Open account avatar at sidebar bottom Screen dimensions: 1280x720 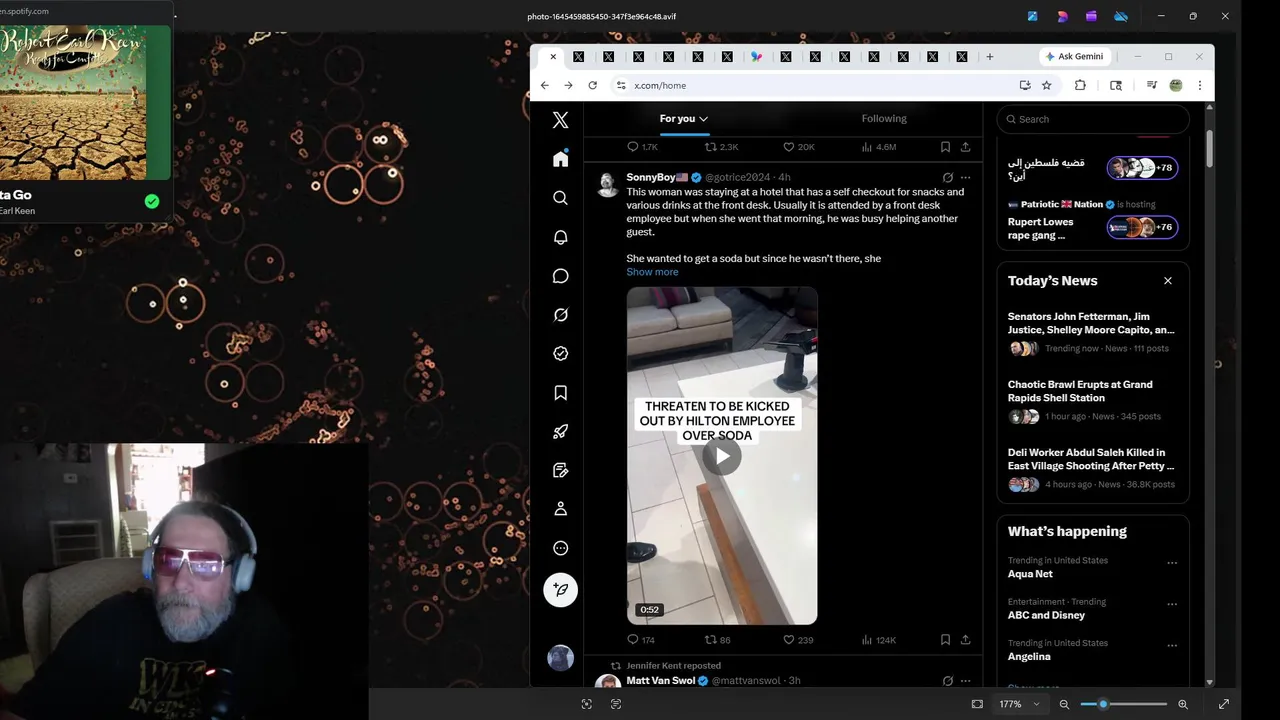560,657
